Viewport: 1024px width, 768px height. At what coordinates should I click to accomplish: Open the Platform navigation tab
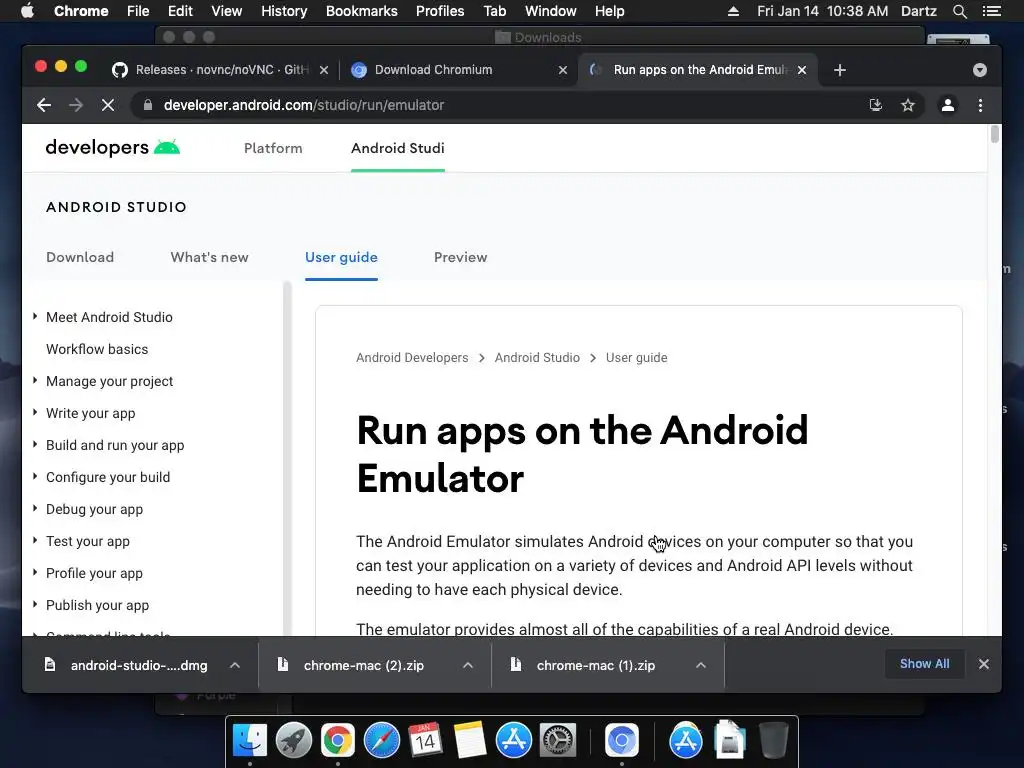coord(273,148)
